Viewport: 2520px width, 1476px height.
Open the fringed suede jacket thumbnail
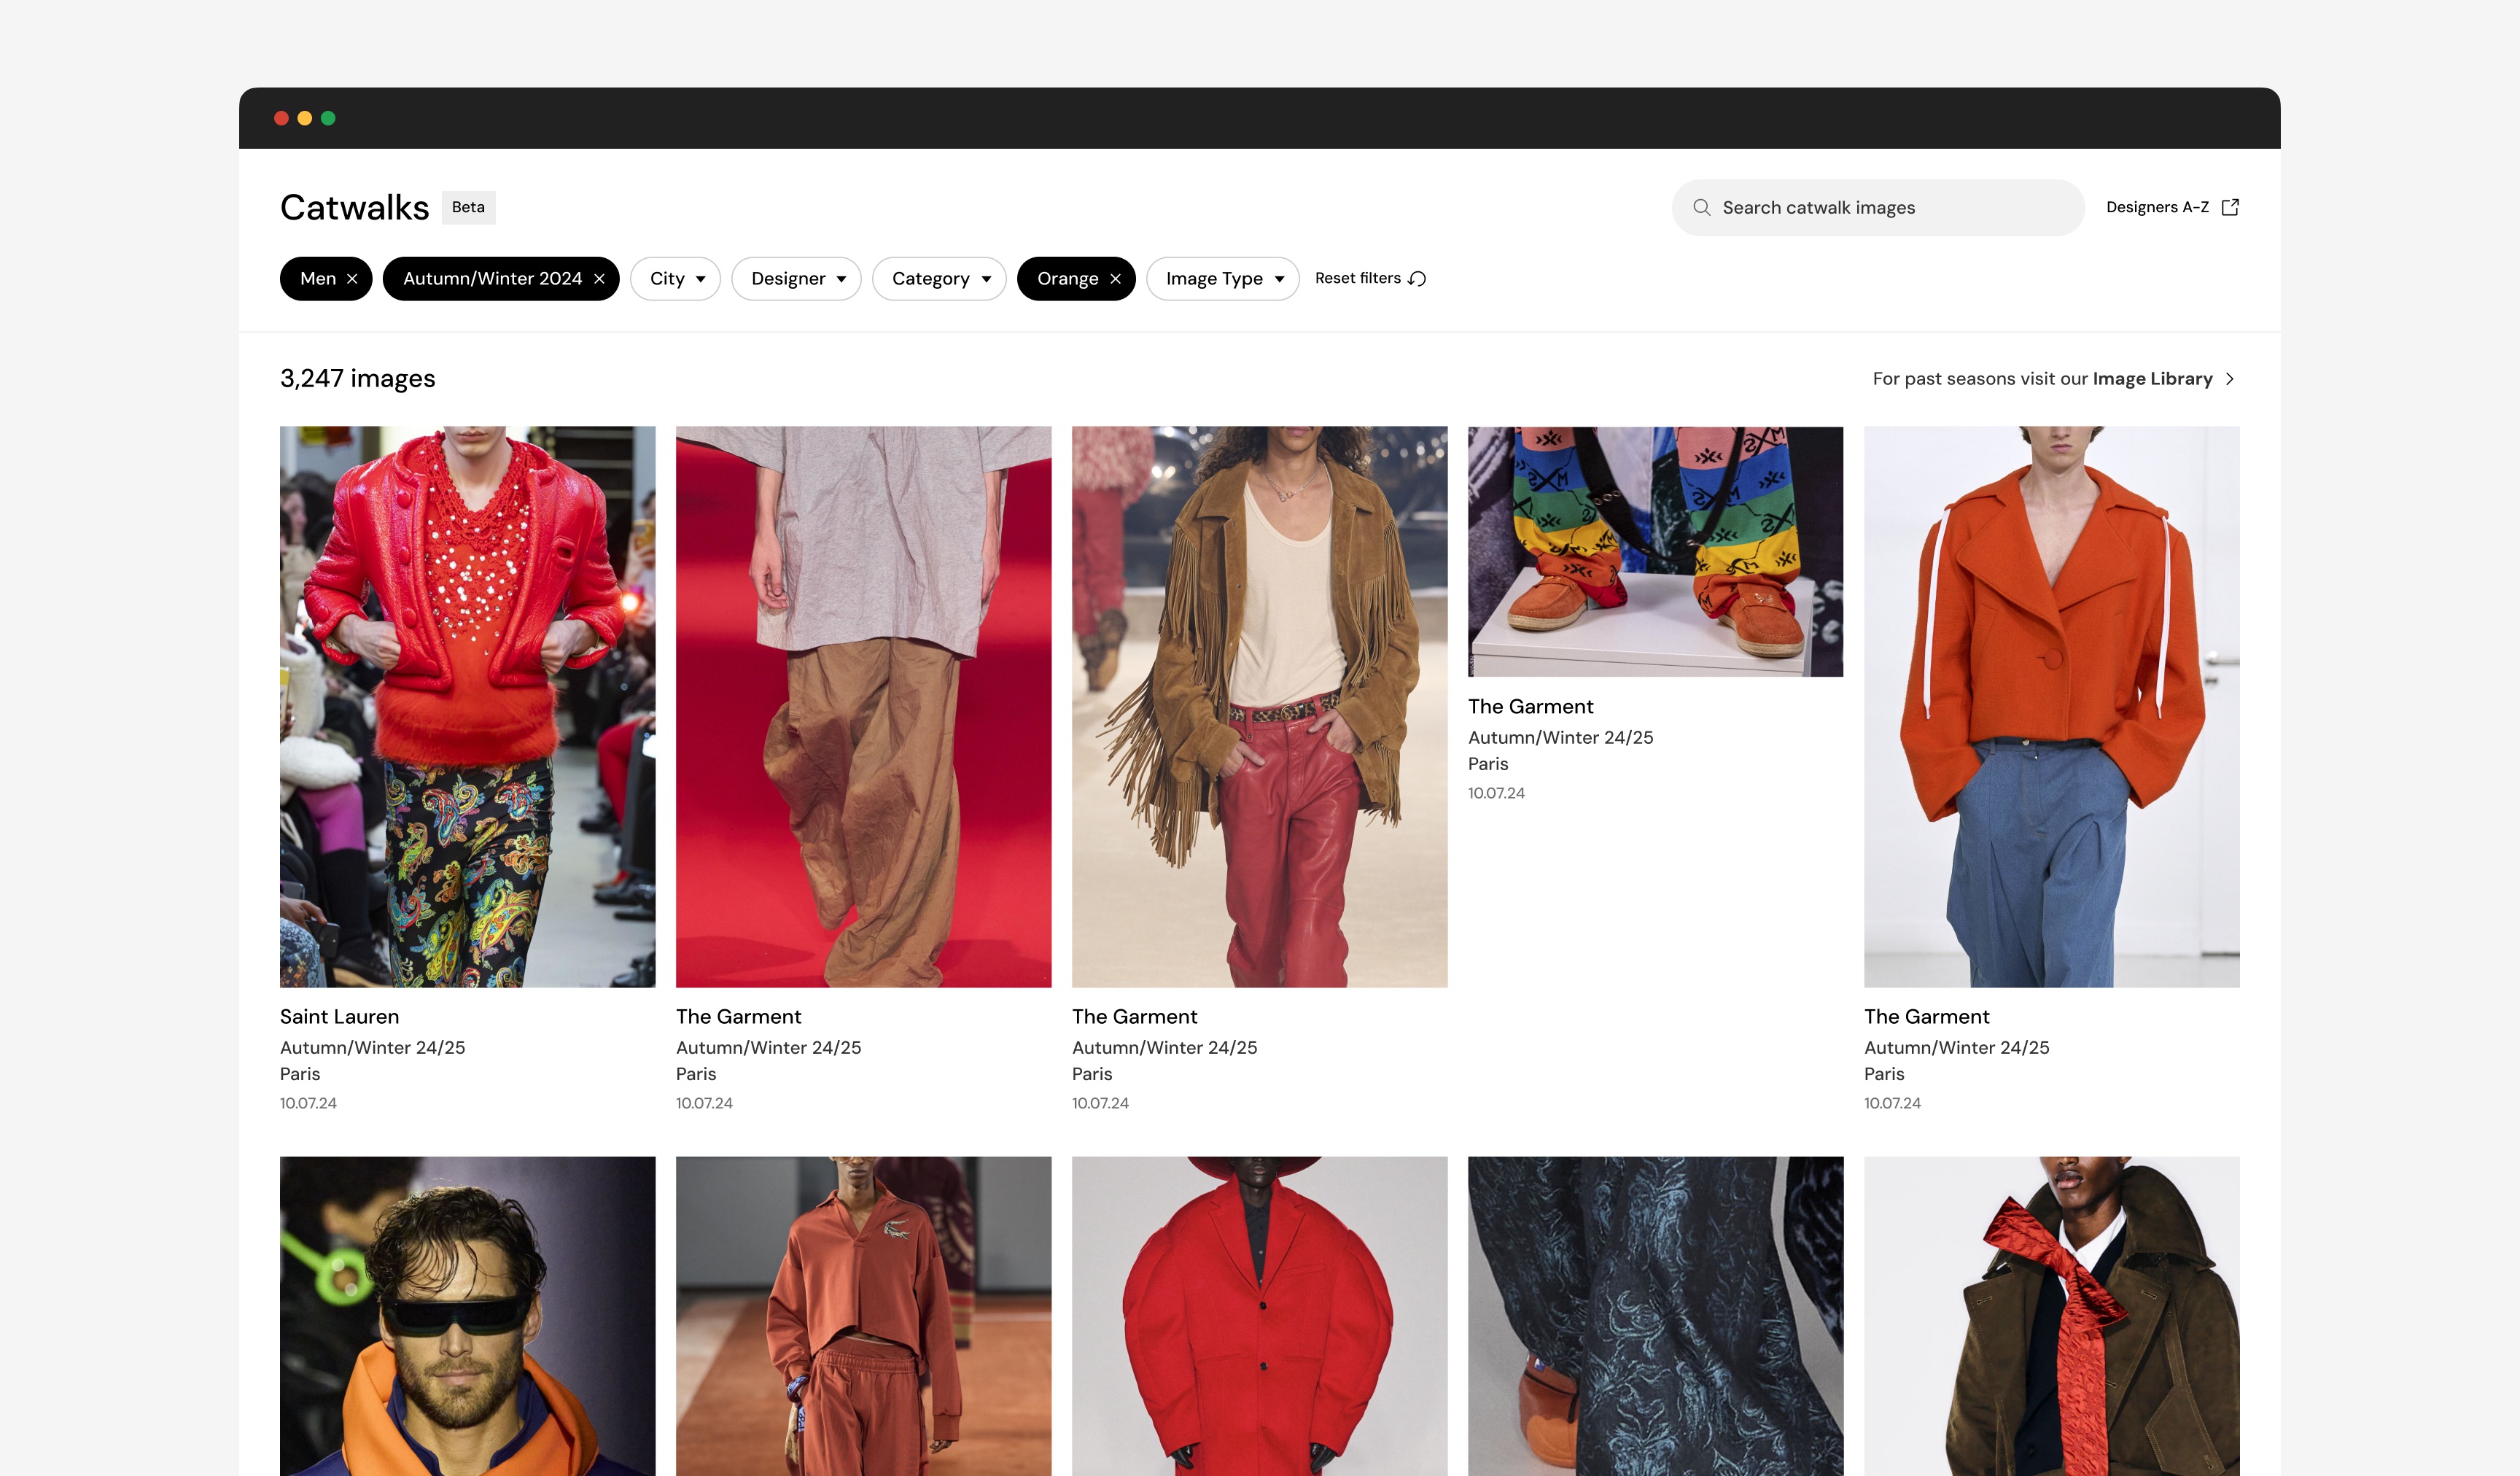pyautogui.click(x=1259, y=707)
